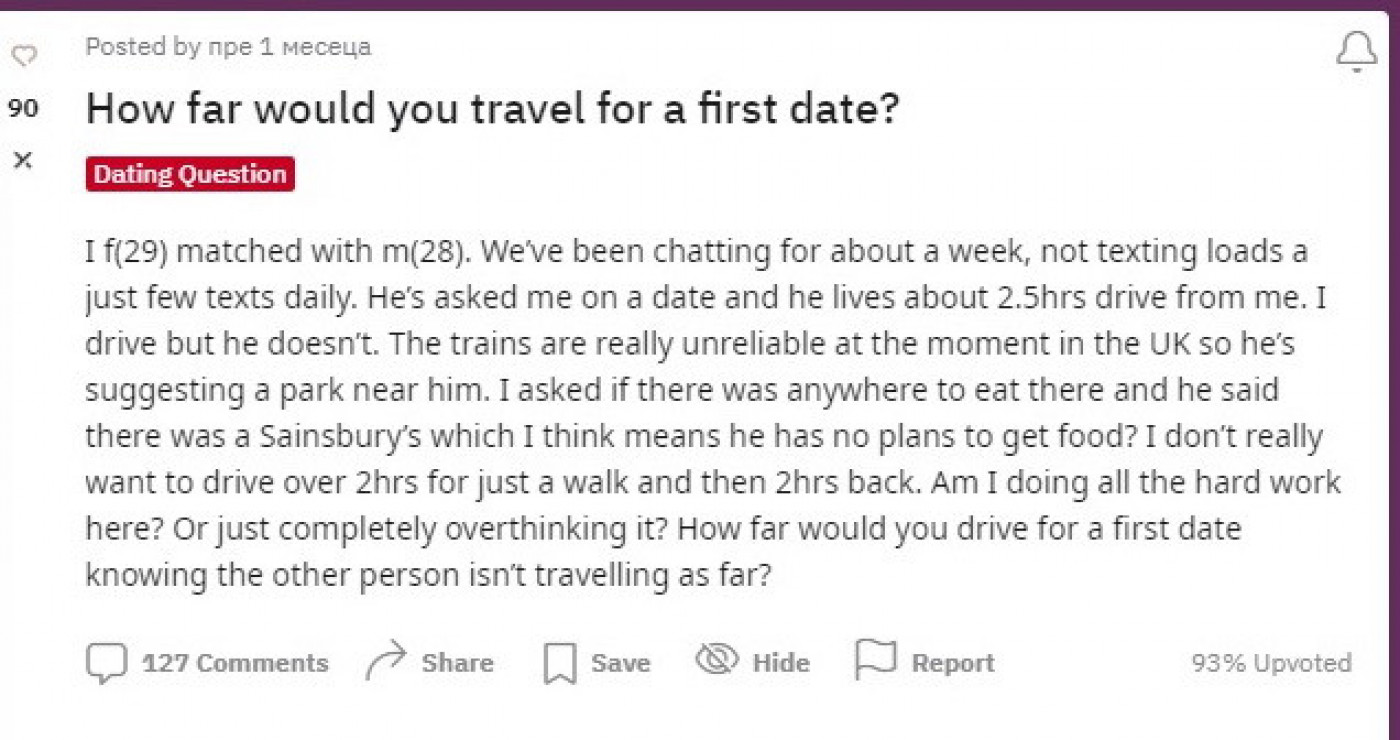
Task: Toggle the Save bookmark icon
Action: click(x=560, y=663)
